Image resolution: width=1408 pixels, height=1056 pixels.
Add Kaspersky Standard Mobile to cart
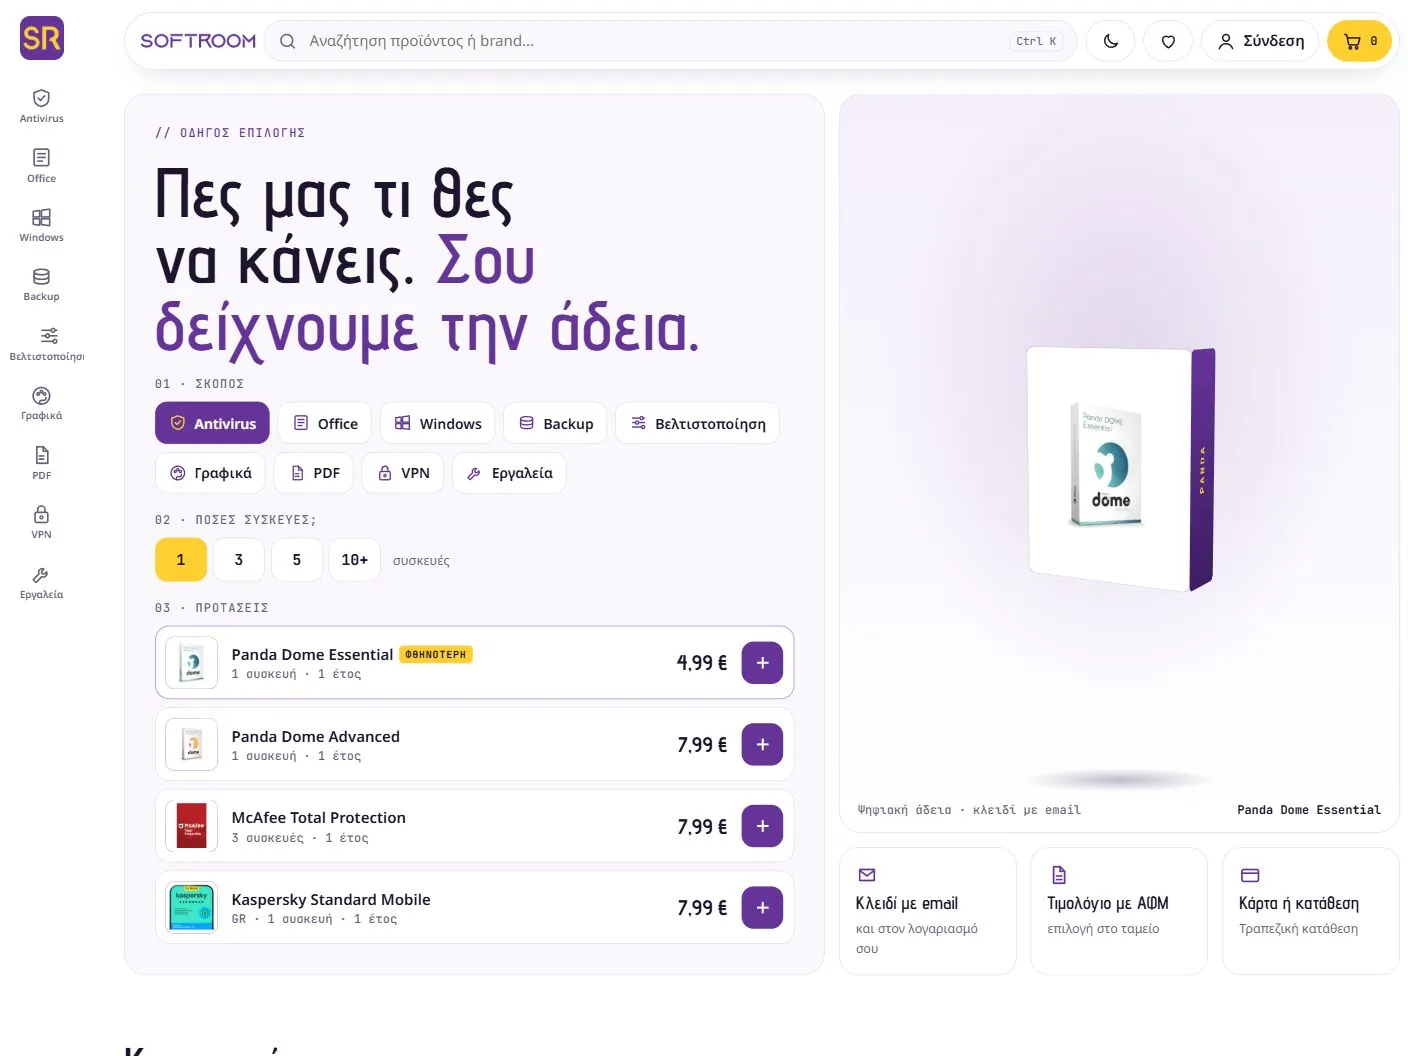click(x=762, y=907)
